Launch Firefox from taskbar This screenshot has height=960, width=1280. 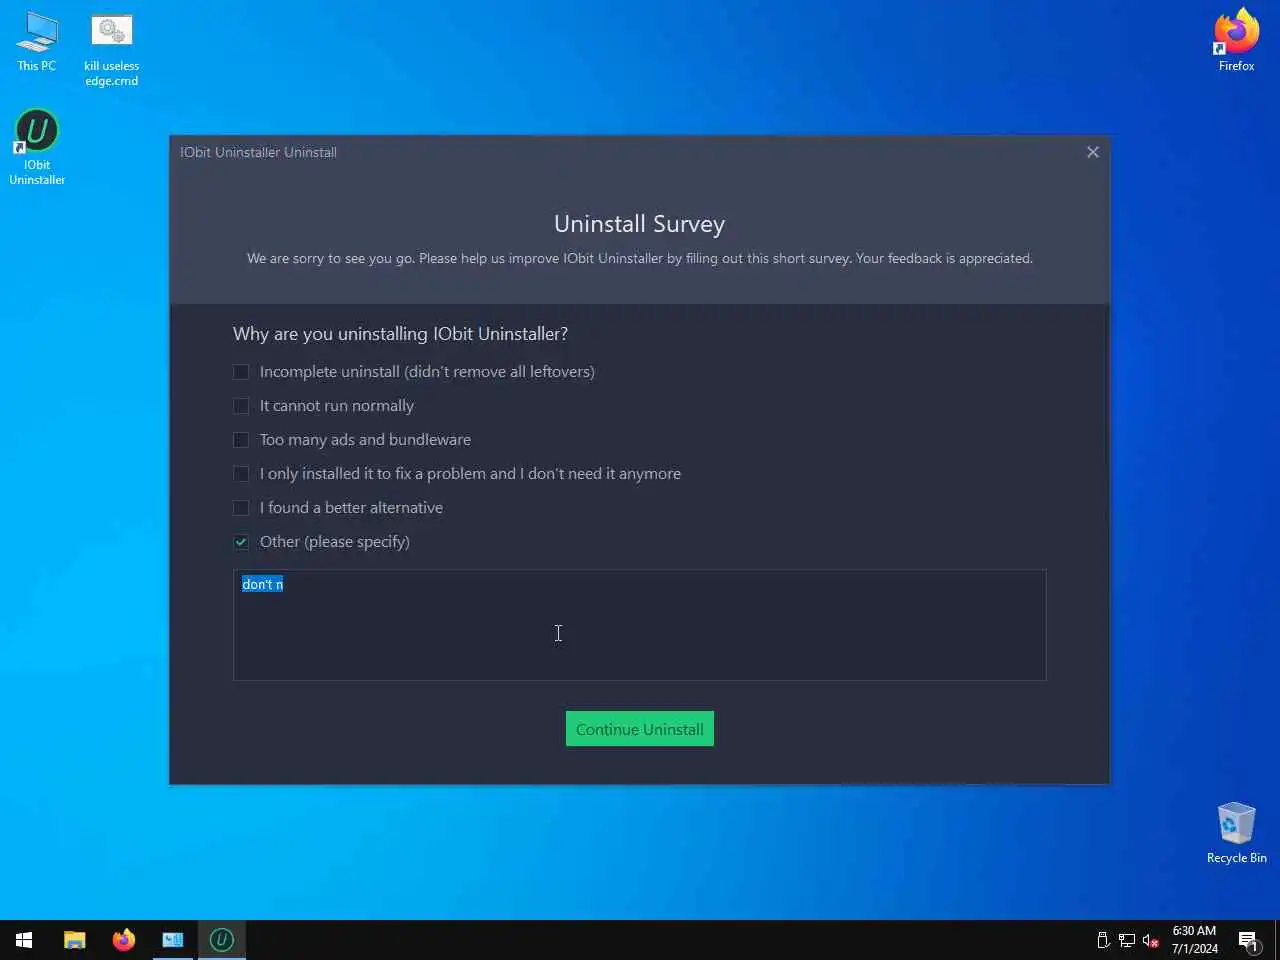point(124,940)
